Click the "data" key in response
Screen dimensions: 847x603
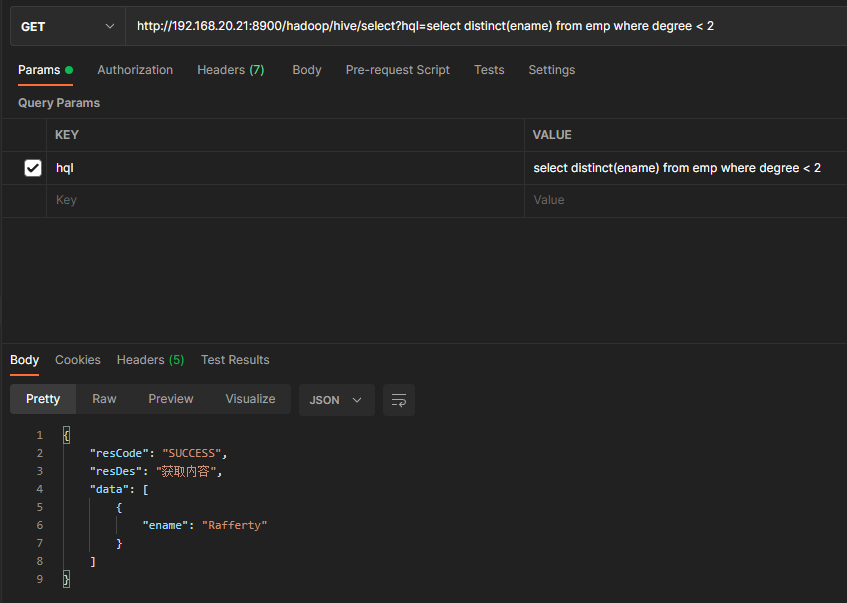pyautogui.click(x=110, y=489)
